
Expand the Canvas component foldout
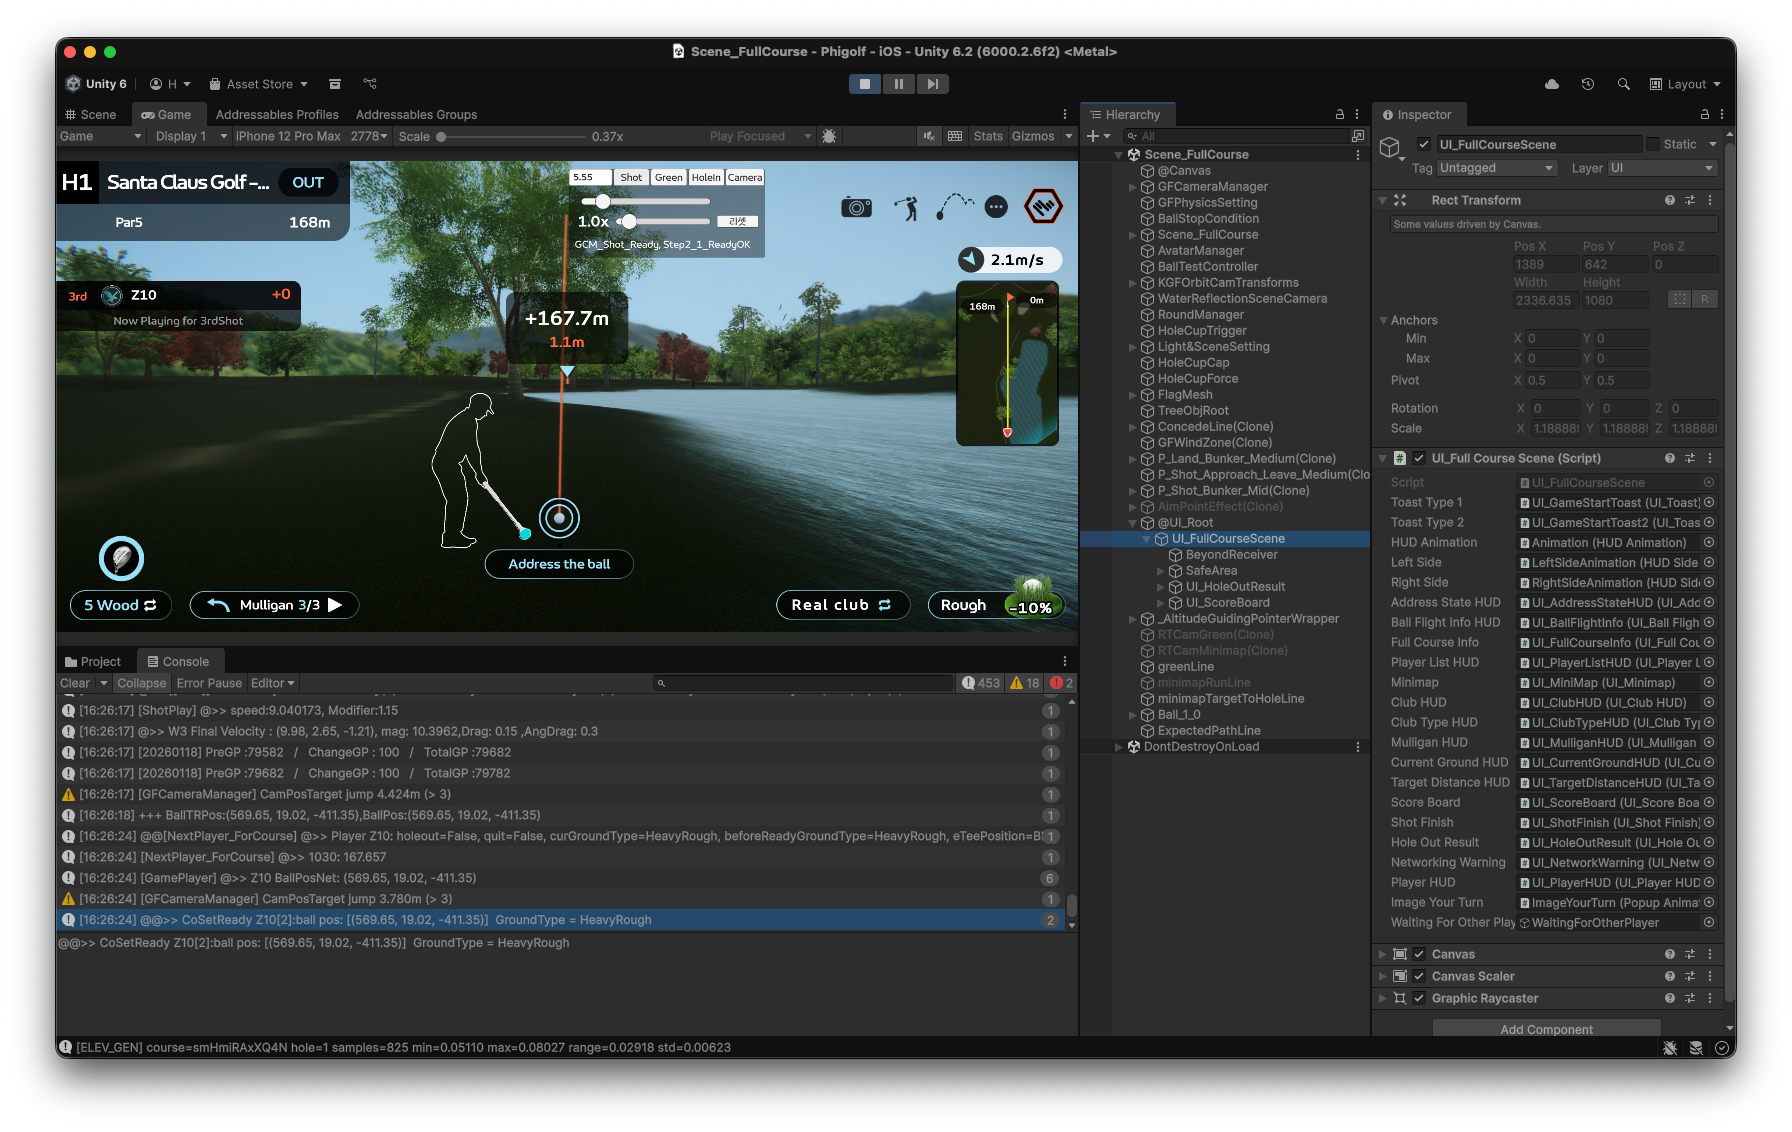click(1382, 954)
